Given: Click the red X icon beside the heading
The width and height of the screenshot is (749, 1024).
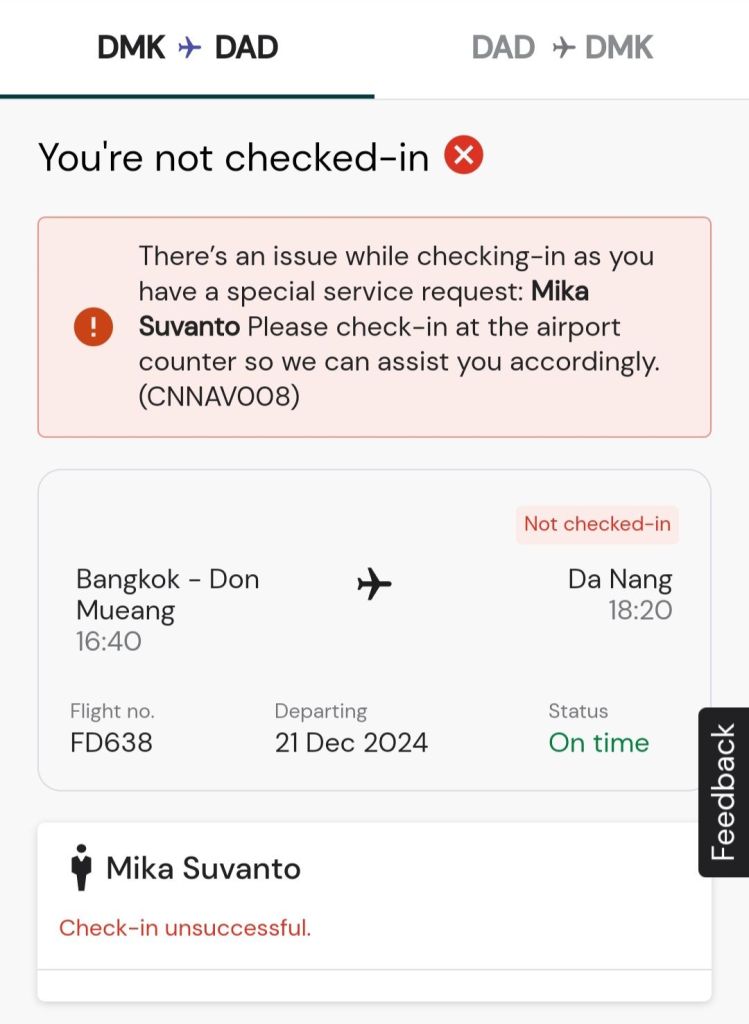Looking at the screenshot, I should coord(464,155).
